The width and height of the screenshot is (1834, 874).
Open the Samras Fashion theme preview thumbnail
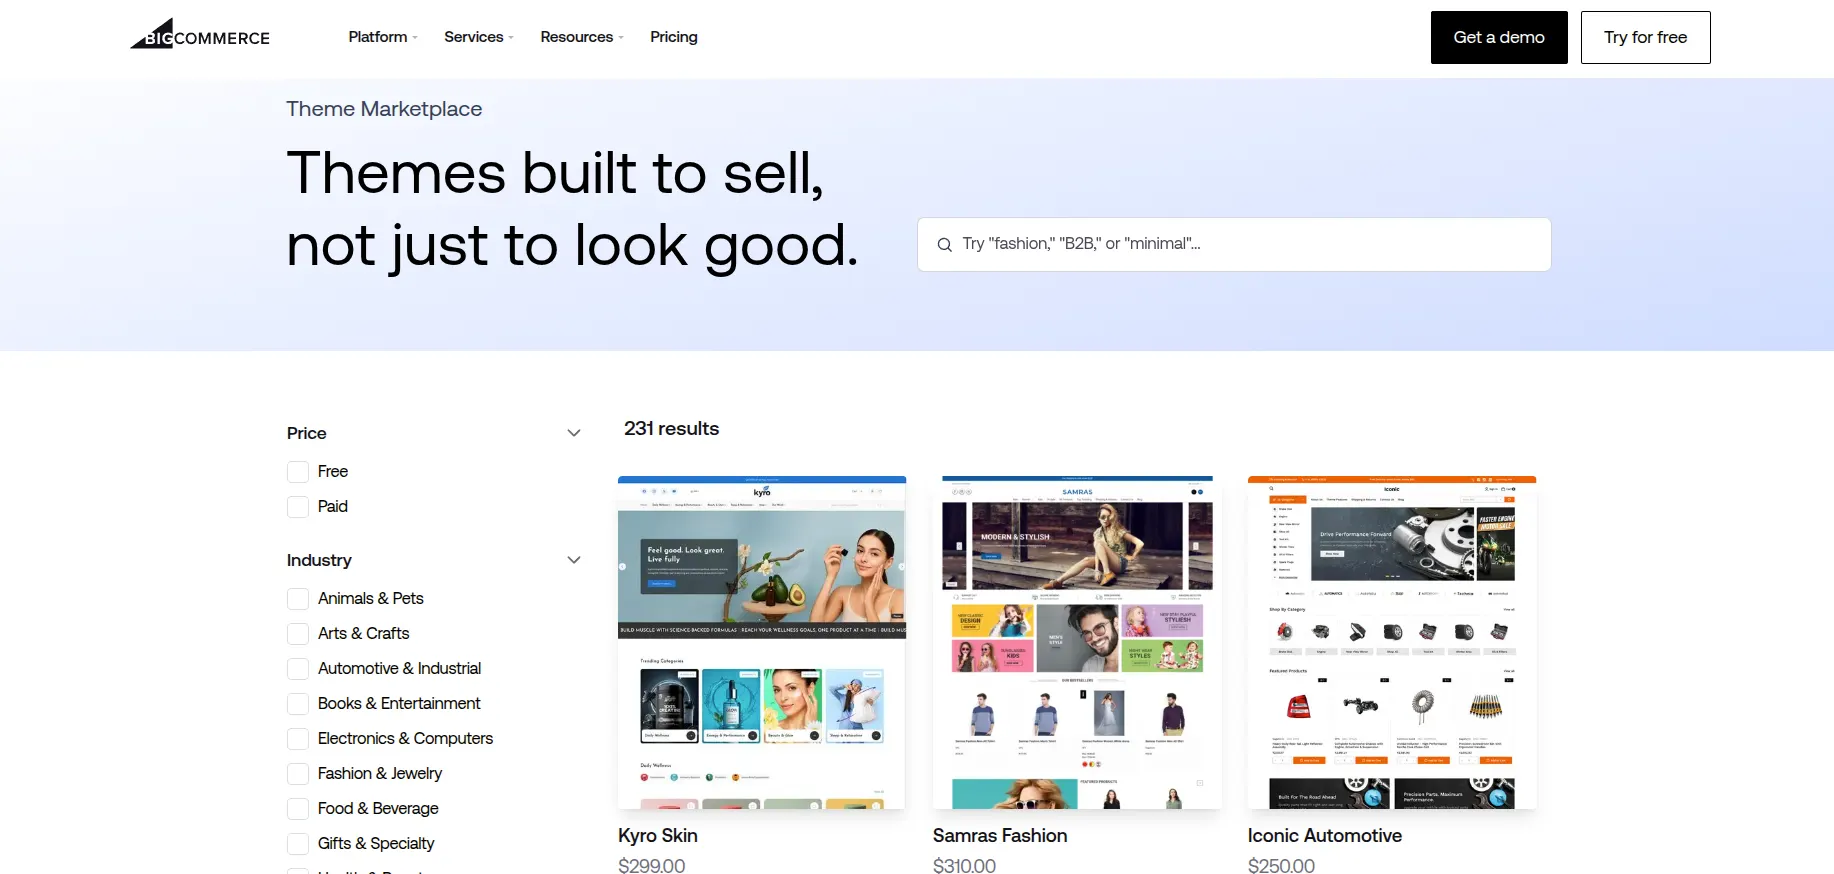pyautogui.click(x=1077, y=642)
